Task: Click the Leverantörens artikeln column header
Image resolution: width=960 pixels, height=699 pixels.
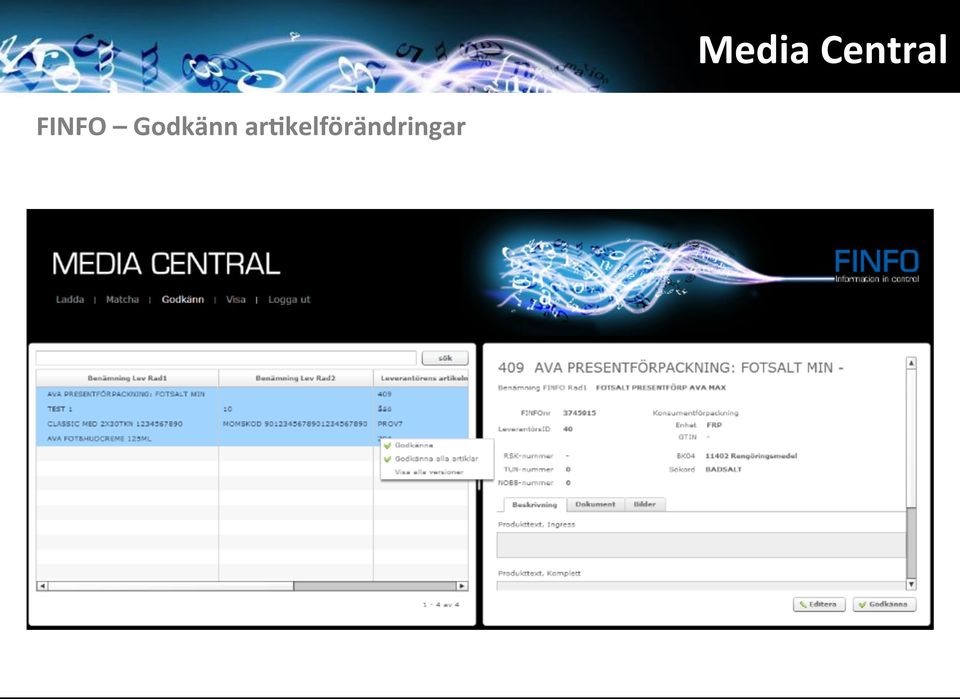Action: tap(421, 378)
